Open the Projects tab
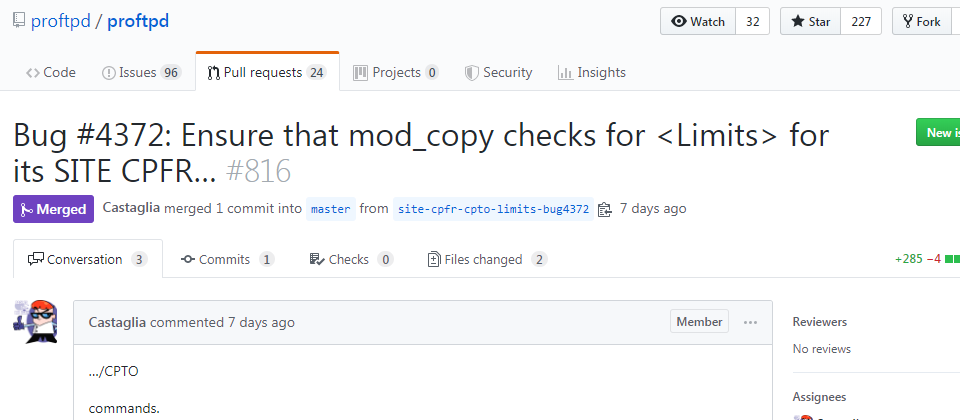 [396, 72]
